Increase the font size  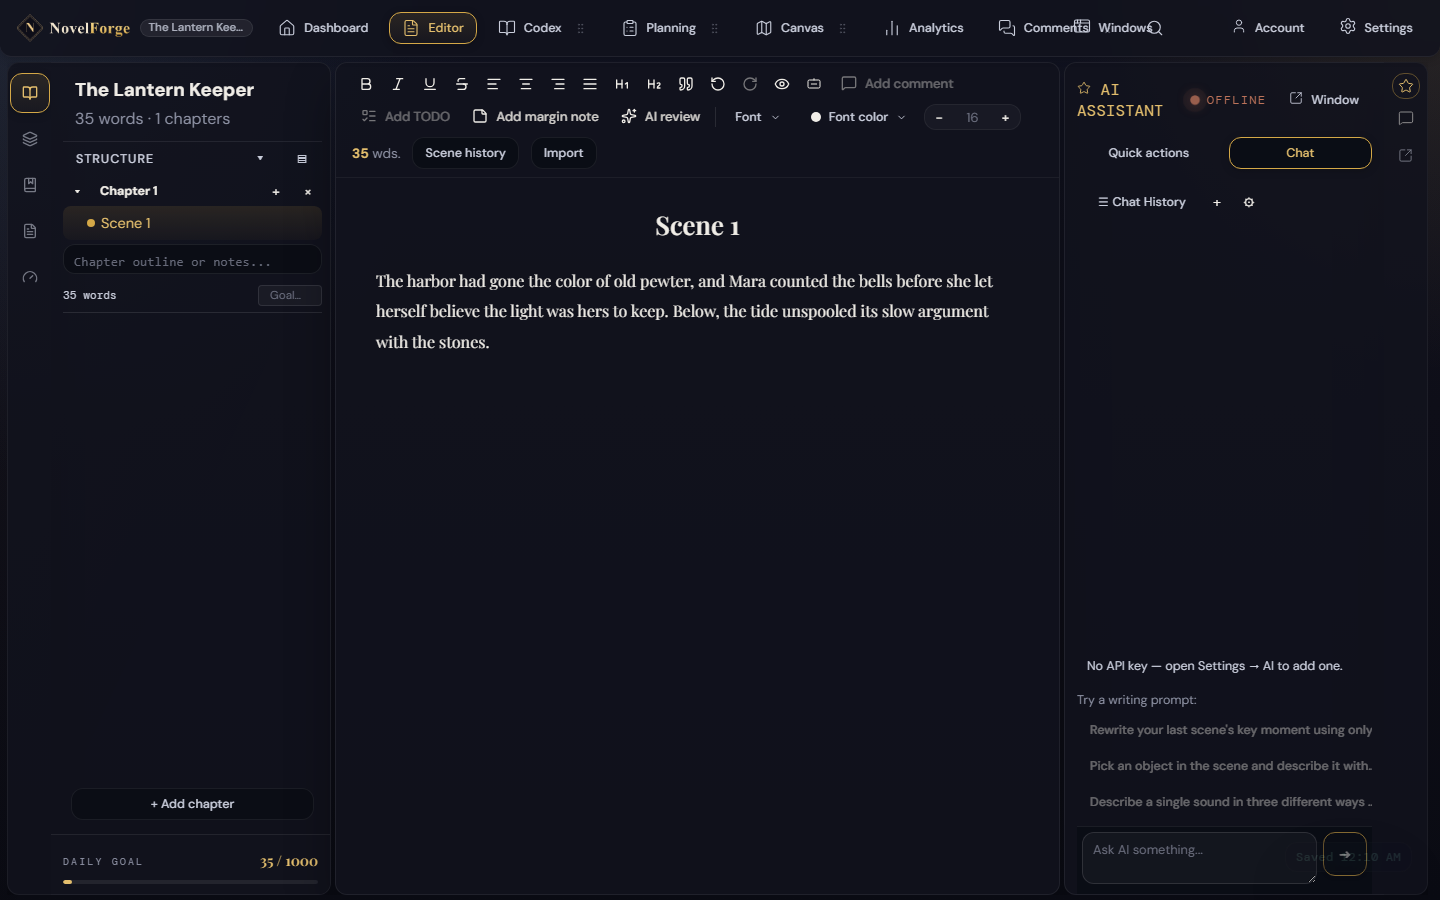click(x=1005, y=118)
